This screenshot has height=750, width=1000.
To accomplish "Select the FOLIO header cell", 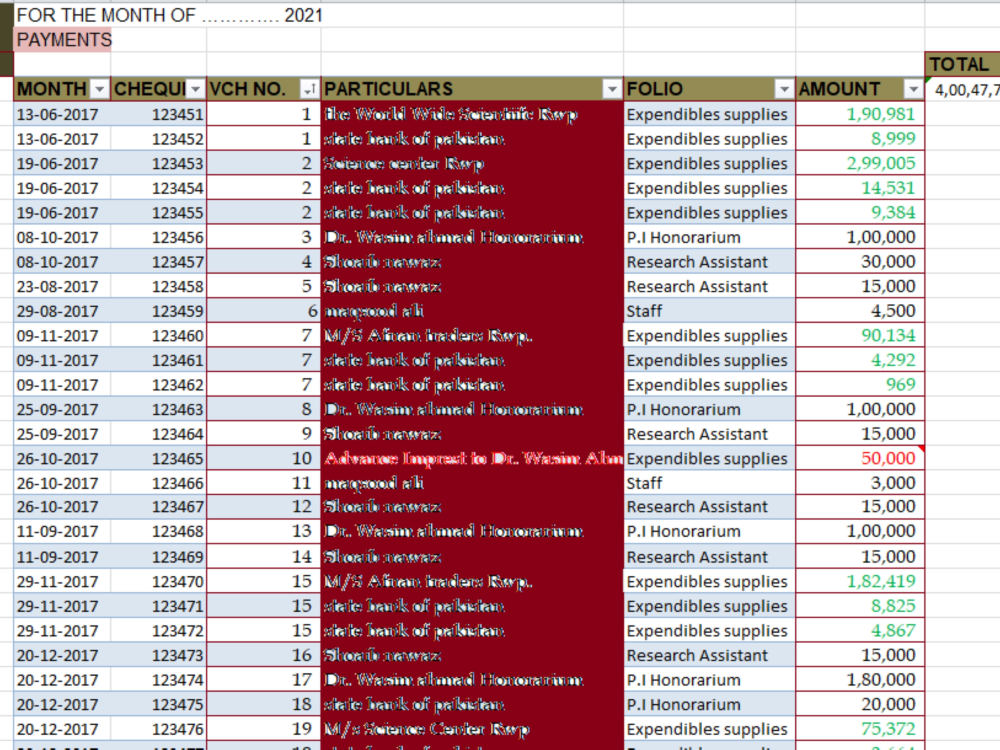I will pos(709,89).
